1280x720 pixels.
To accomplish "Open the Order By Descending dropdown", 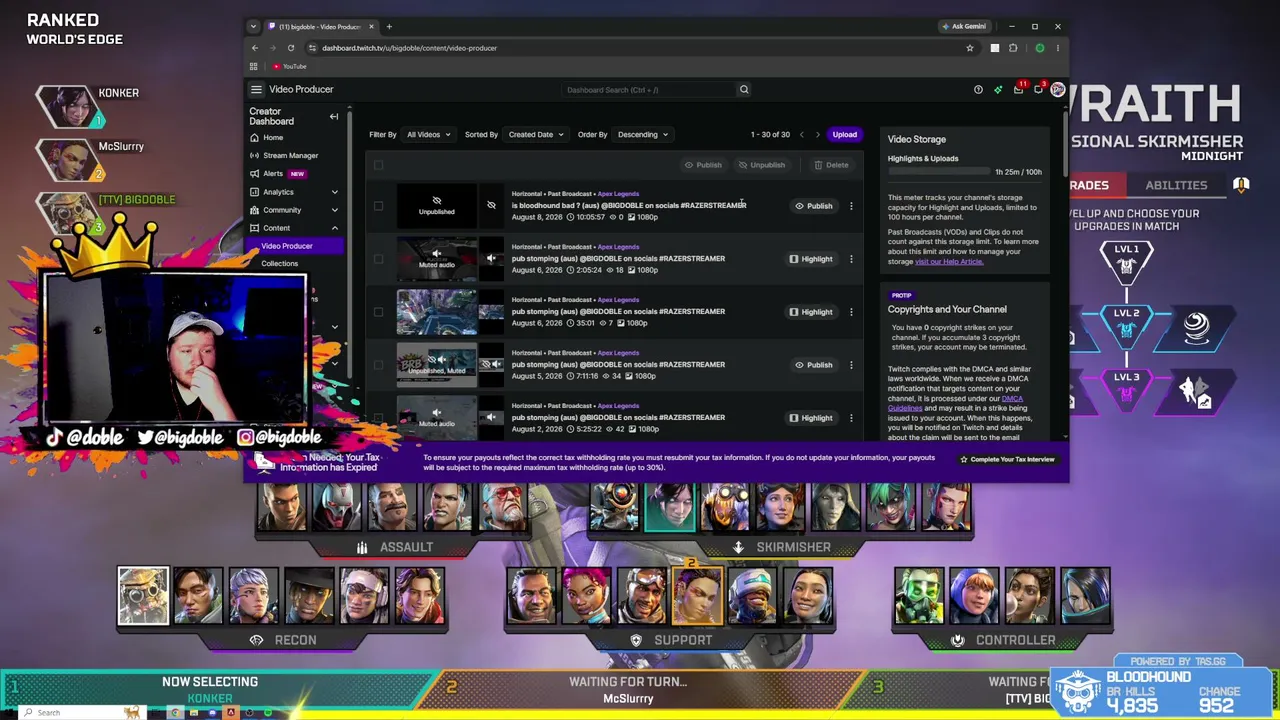I will 642,134.
